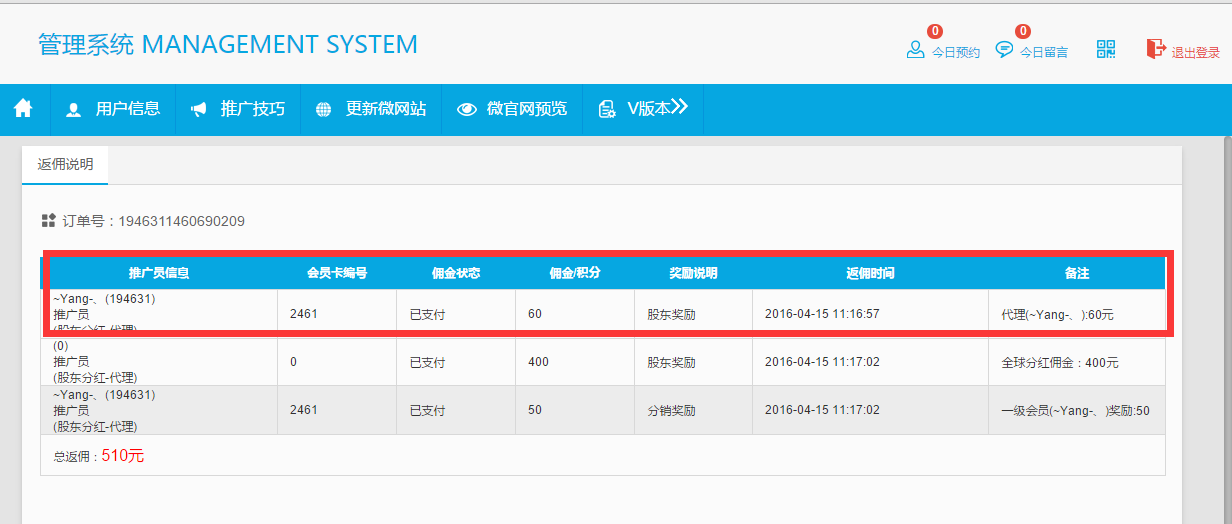This screenshot has width=1232, height=524.
Task: Click the 推广员信息 column header
Action: pos(159,273)
